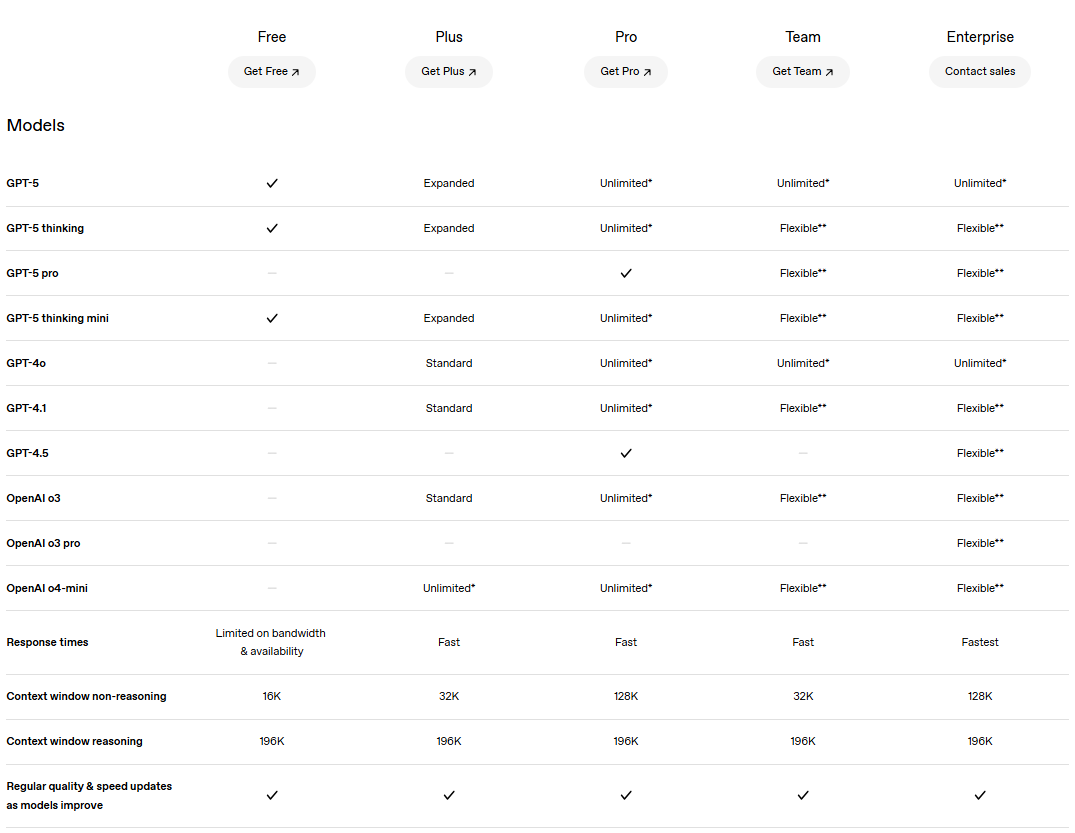Viewport: 1075px width, 833px height.
Task: Click the Fastest response time under Enterprise
Action: coord(980,643)
